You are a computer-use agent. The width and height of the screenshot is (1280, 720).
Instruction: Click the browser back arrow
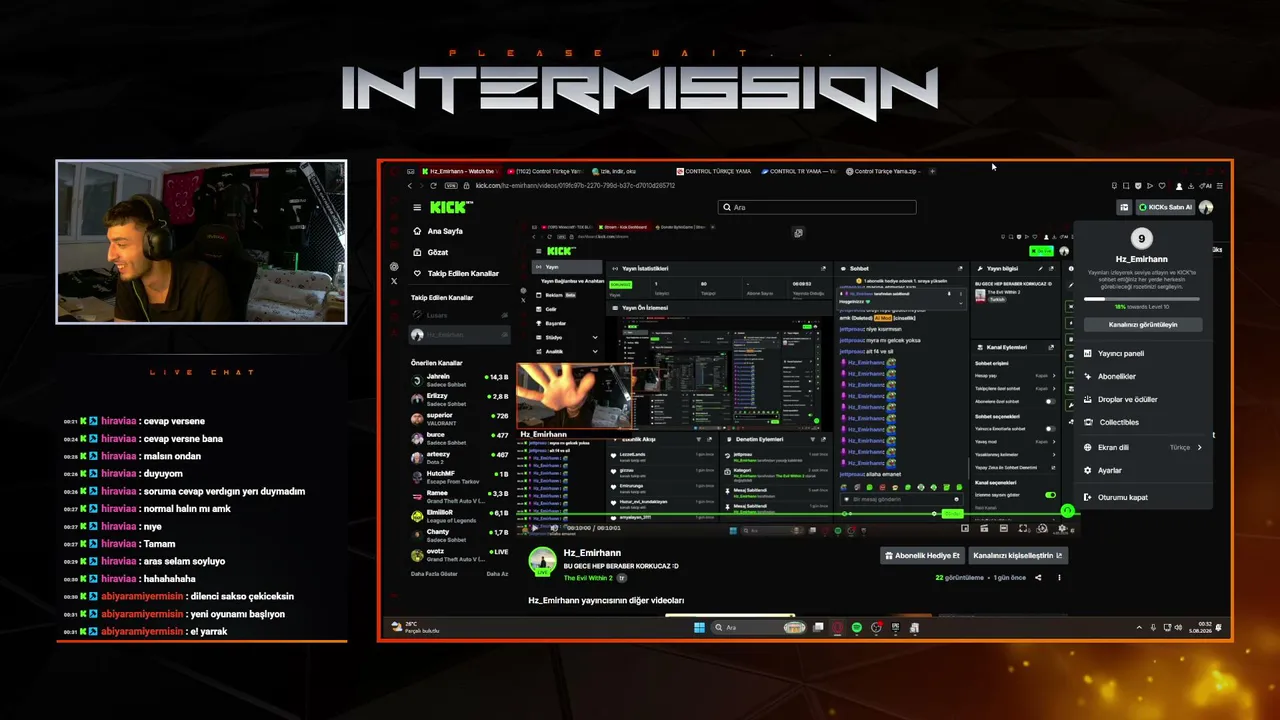409,185
